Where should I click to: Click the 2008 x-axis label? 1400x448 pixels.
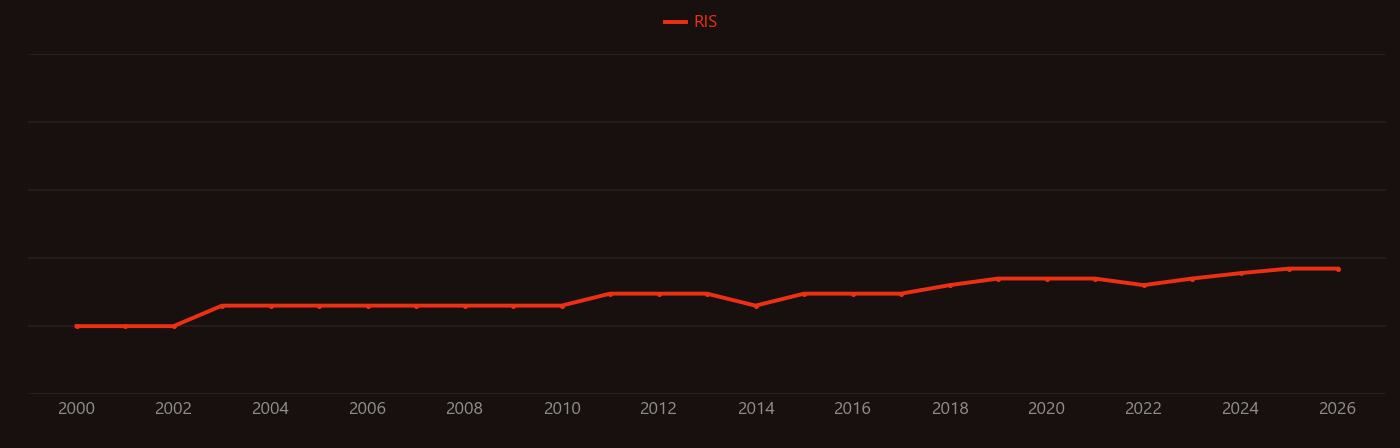click(x=465, y=409)
